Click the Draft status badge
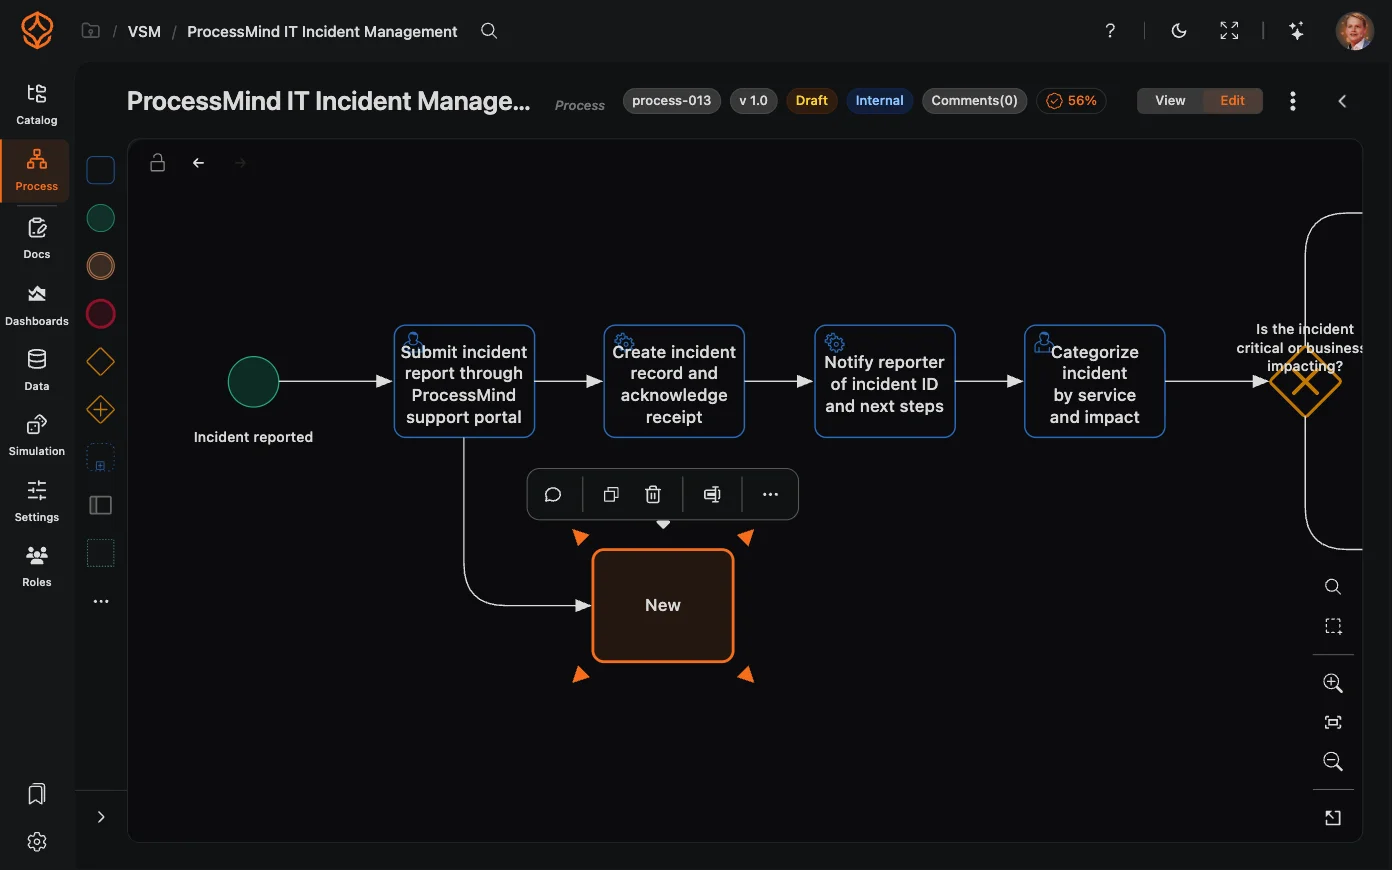The height and width of the screenshot is (870, 1392). (812, 101)
